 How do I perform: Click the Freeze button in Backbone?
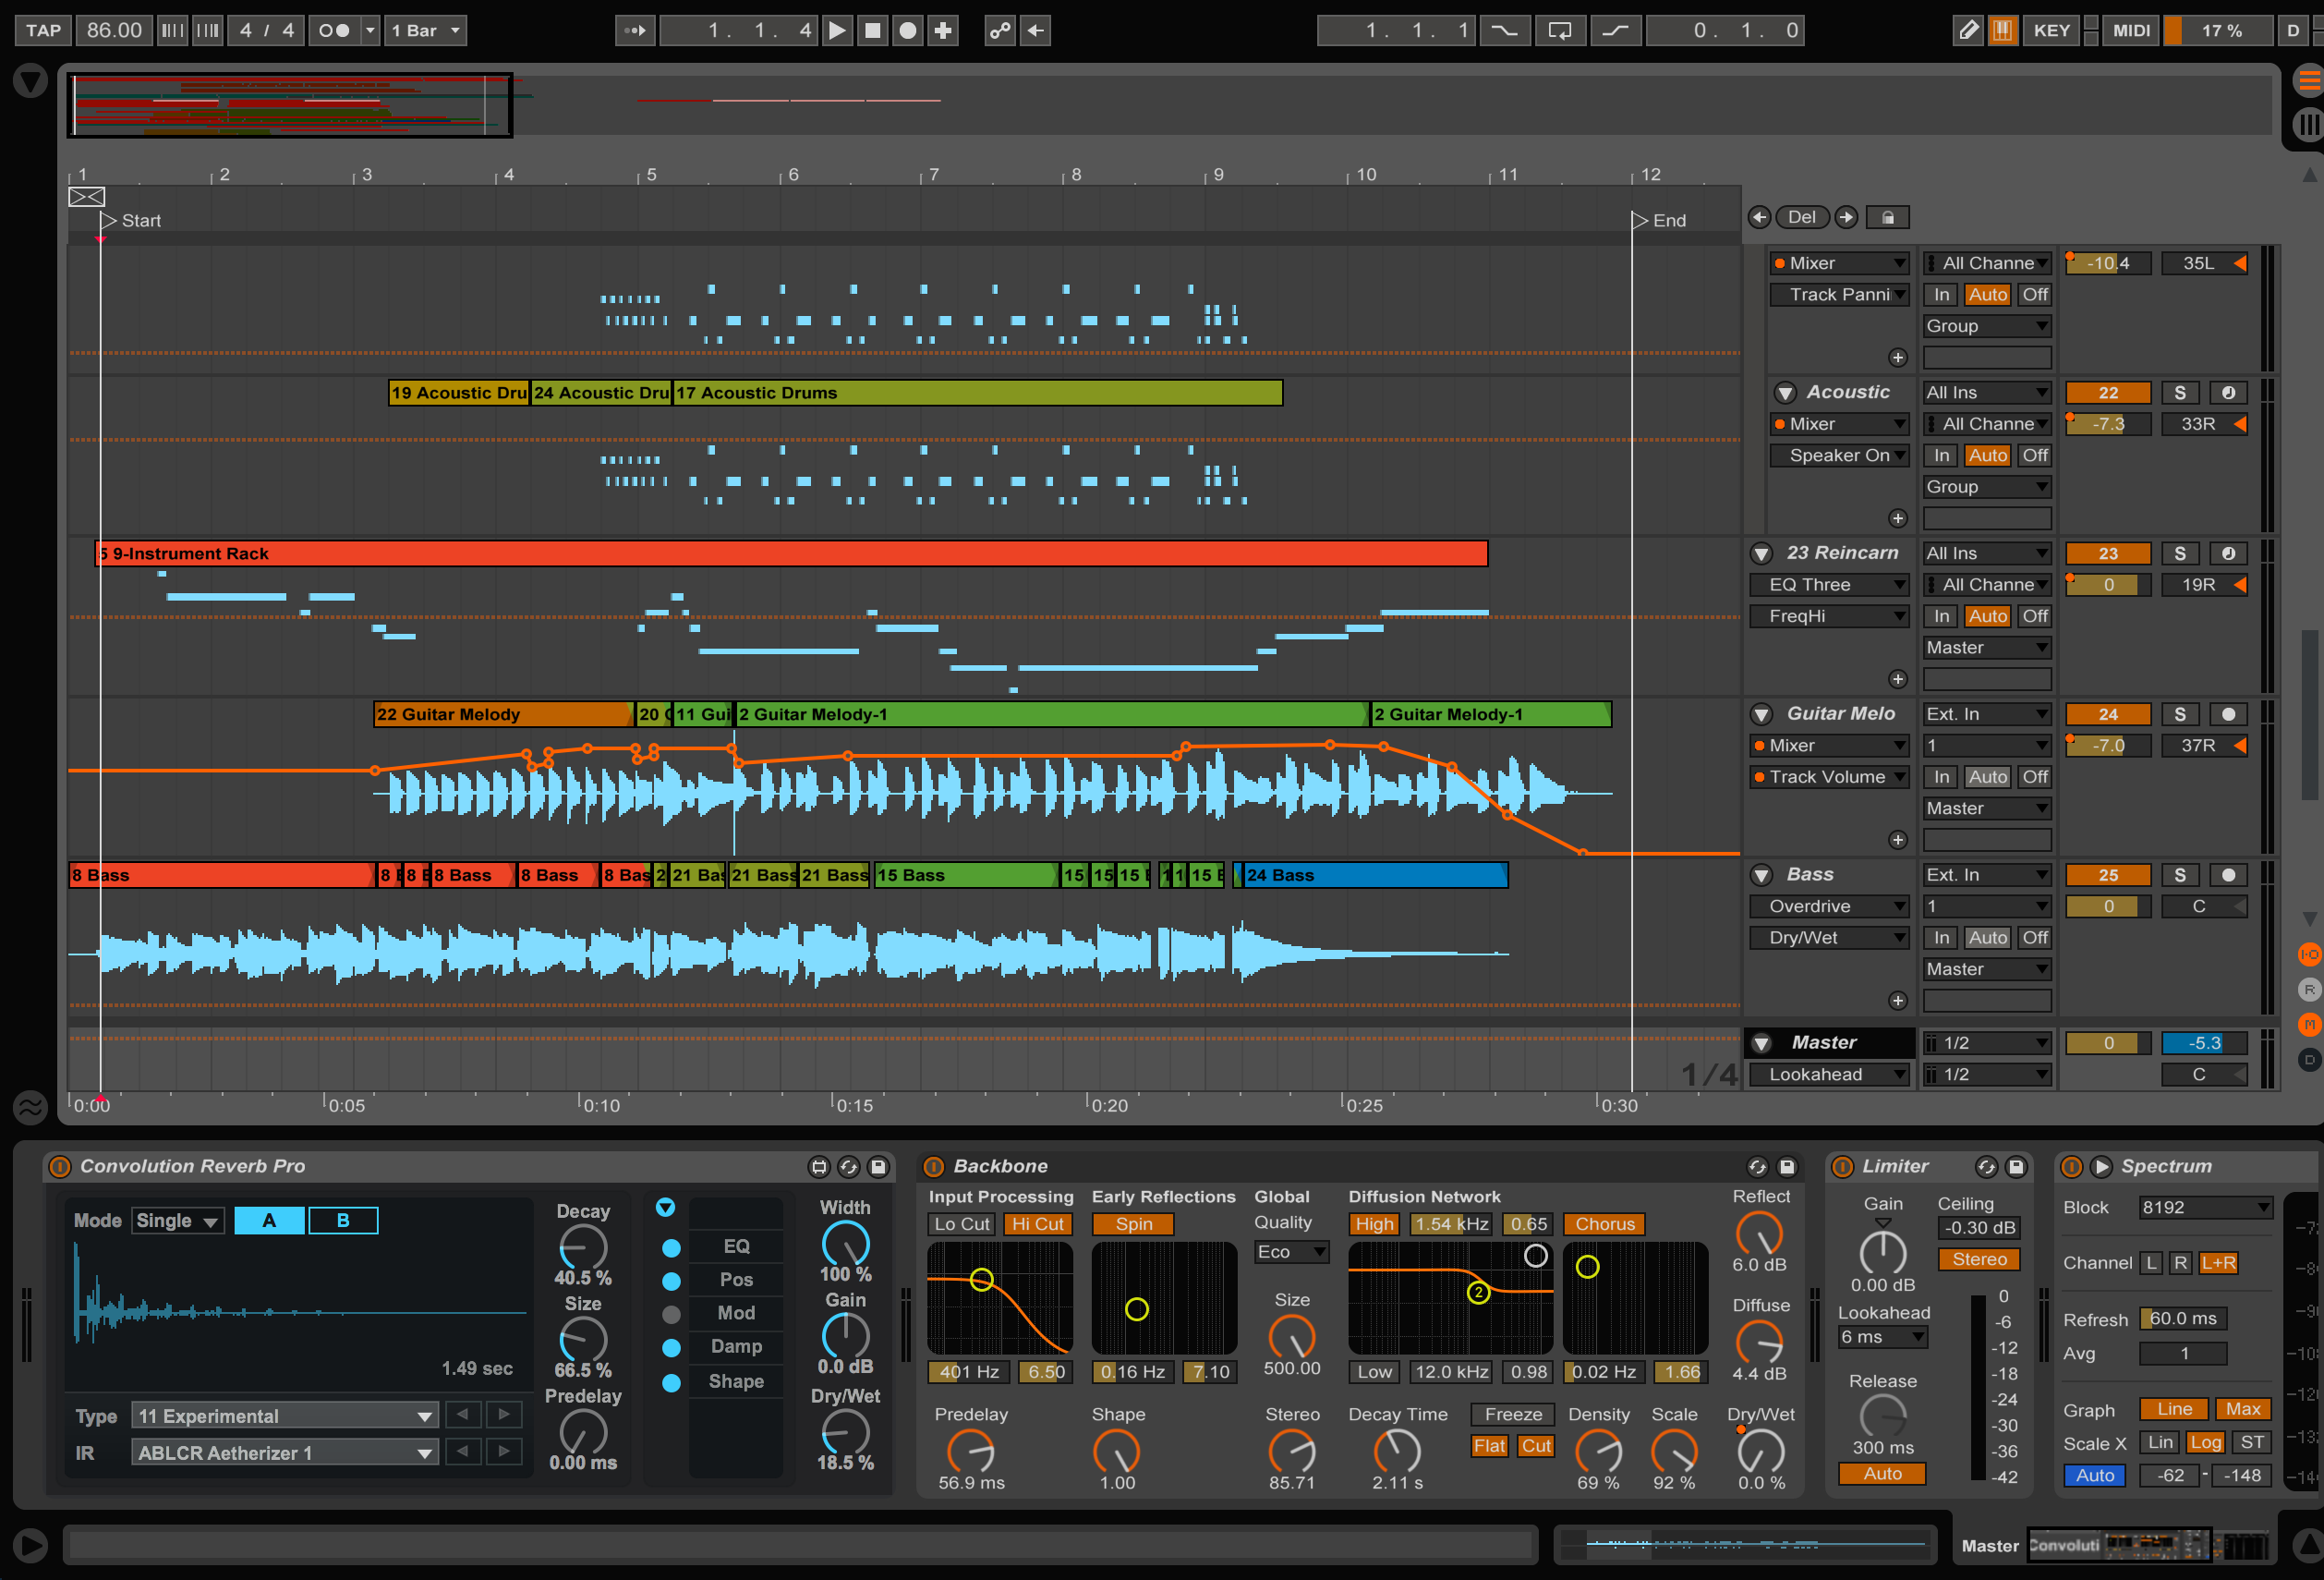(x=1512, y=1414)
